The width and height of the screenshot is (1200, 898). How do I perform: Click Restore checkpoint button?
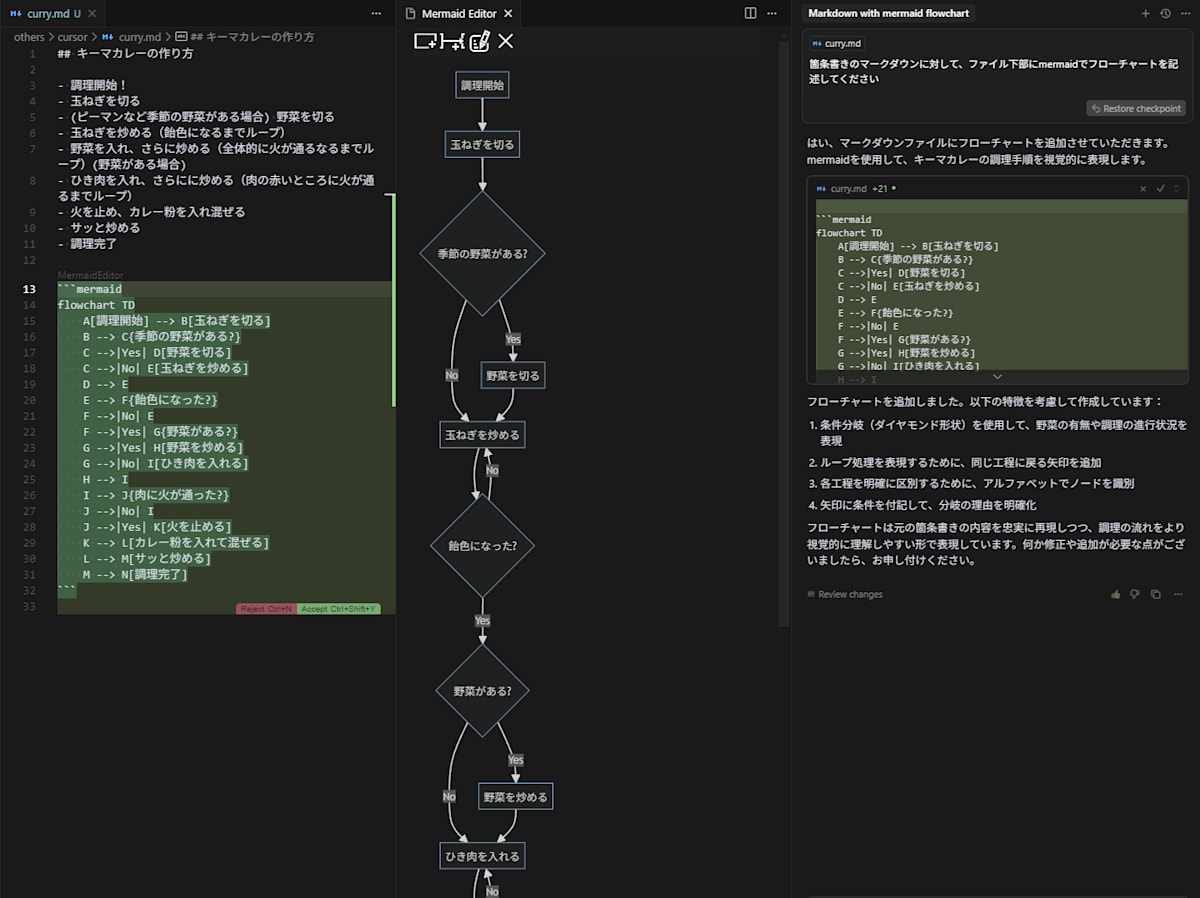pyautogui.click(x=1136, y=108)
